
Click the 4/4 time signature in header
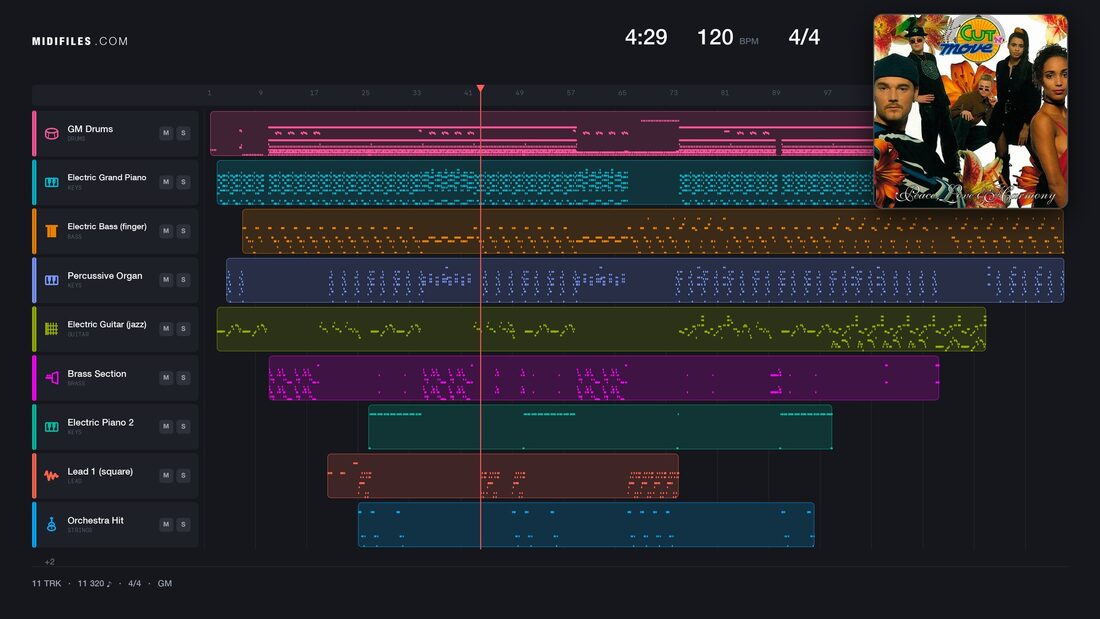click(804, 37)
